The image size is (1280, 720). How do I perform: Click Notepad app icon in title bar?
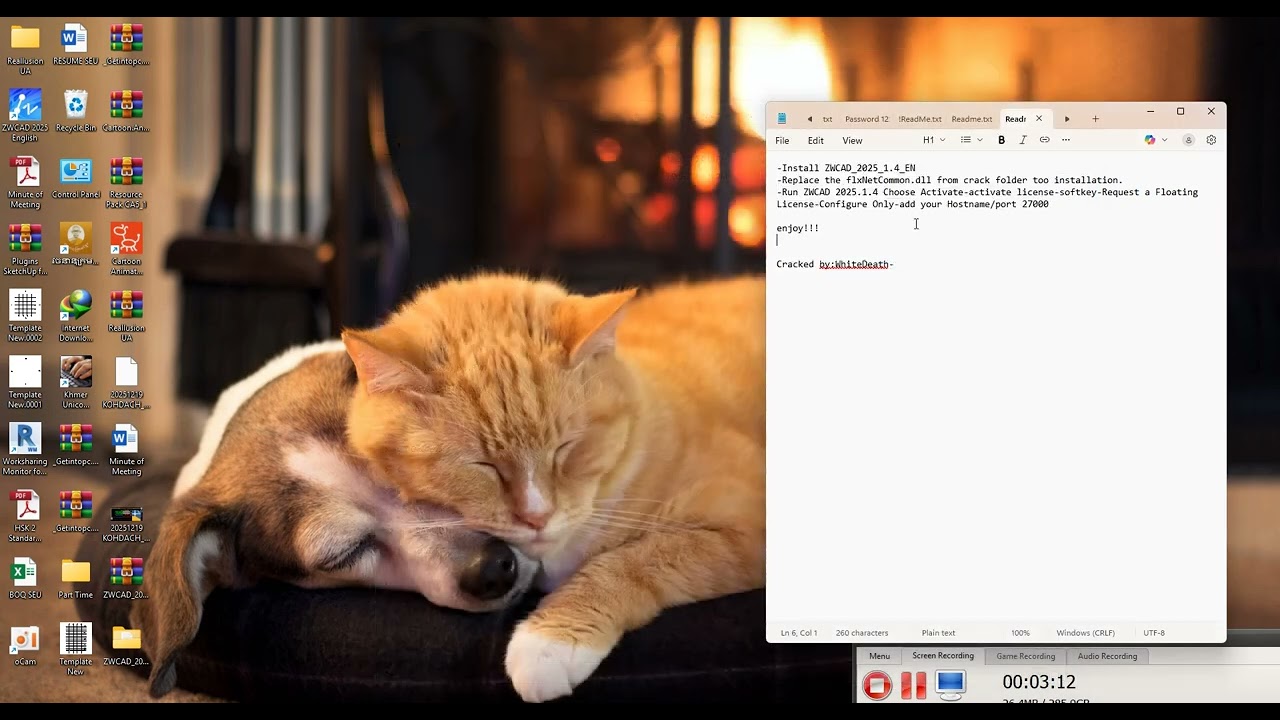tap(782, 119)
